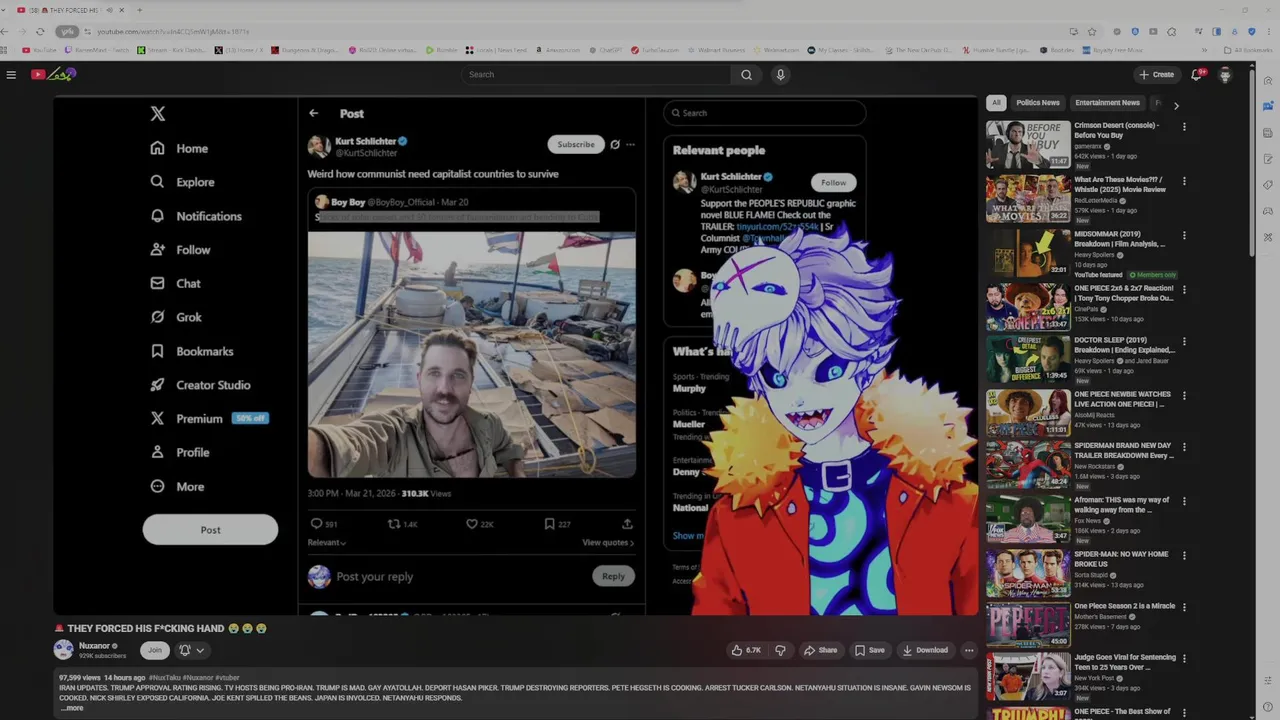
Task: Go back in browser history
Action: coord(6,31)
